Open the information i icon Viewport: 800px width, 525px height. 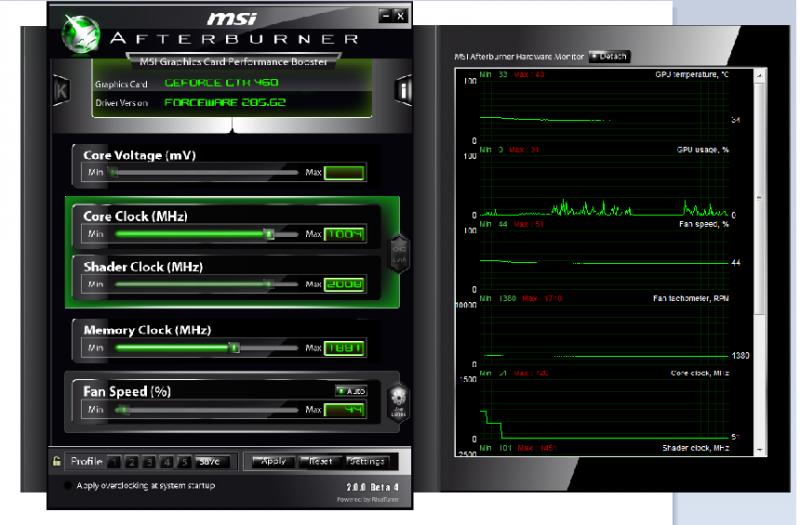pos(404,90)
